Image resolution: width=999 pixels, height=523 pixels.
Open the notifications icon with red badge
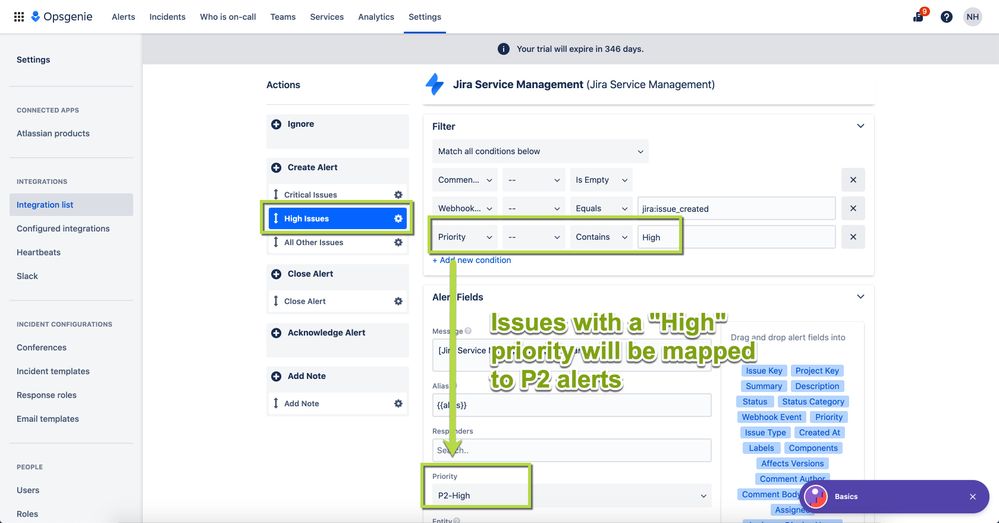[x=919, y=16]
